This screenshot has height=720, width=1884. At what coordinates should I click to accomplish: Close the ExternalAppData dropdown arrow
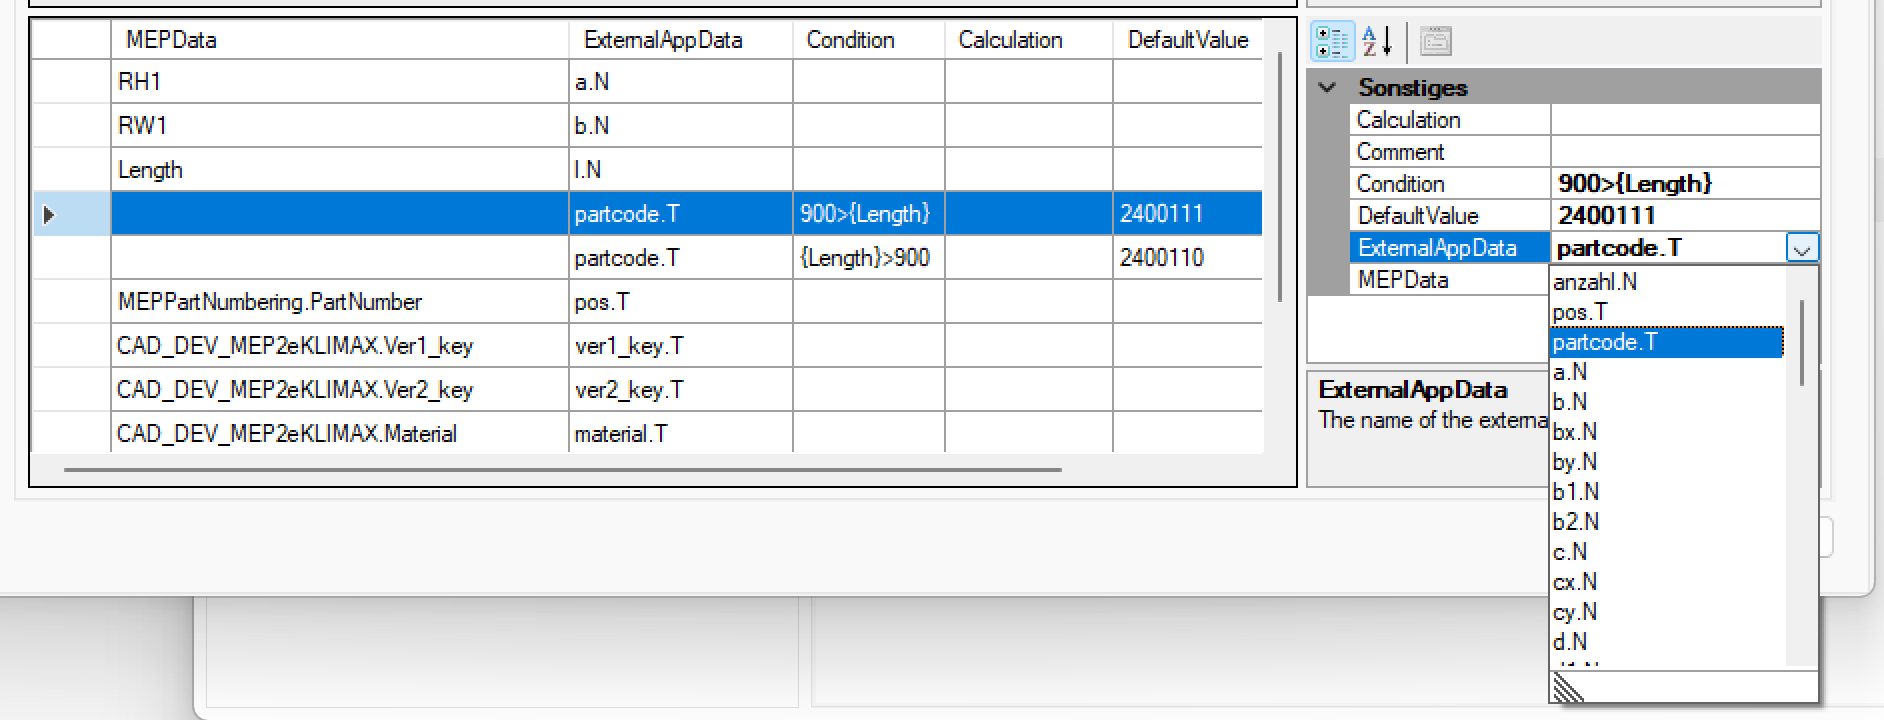coord(1802,248)
